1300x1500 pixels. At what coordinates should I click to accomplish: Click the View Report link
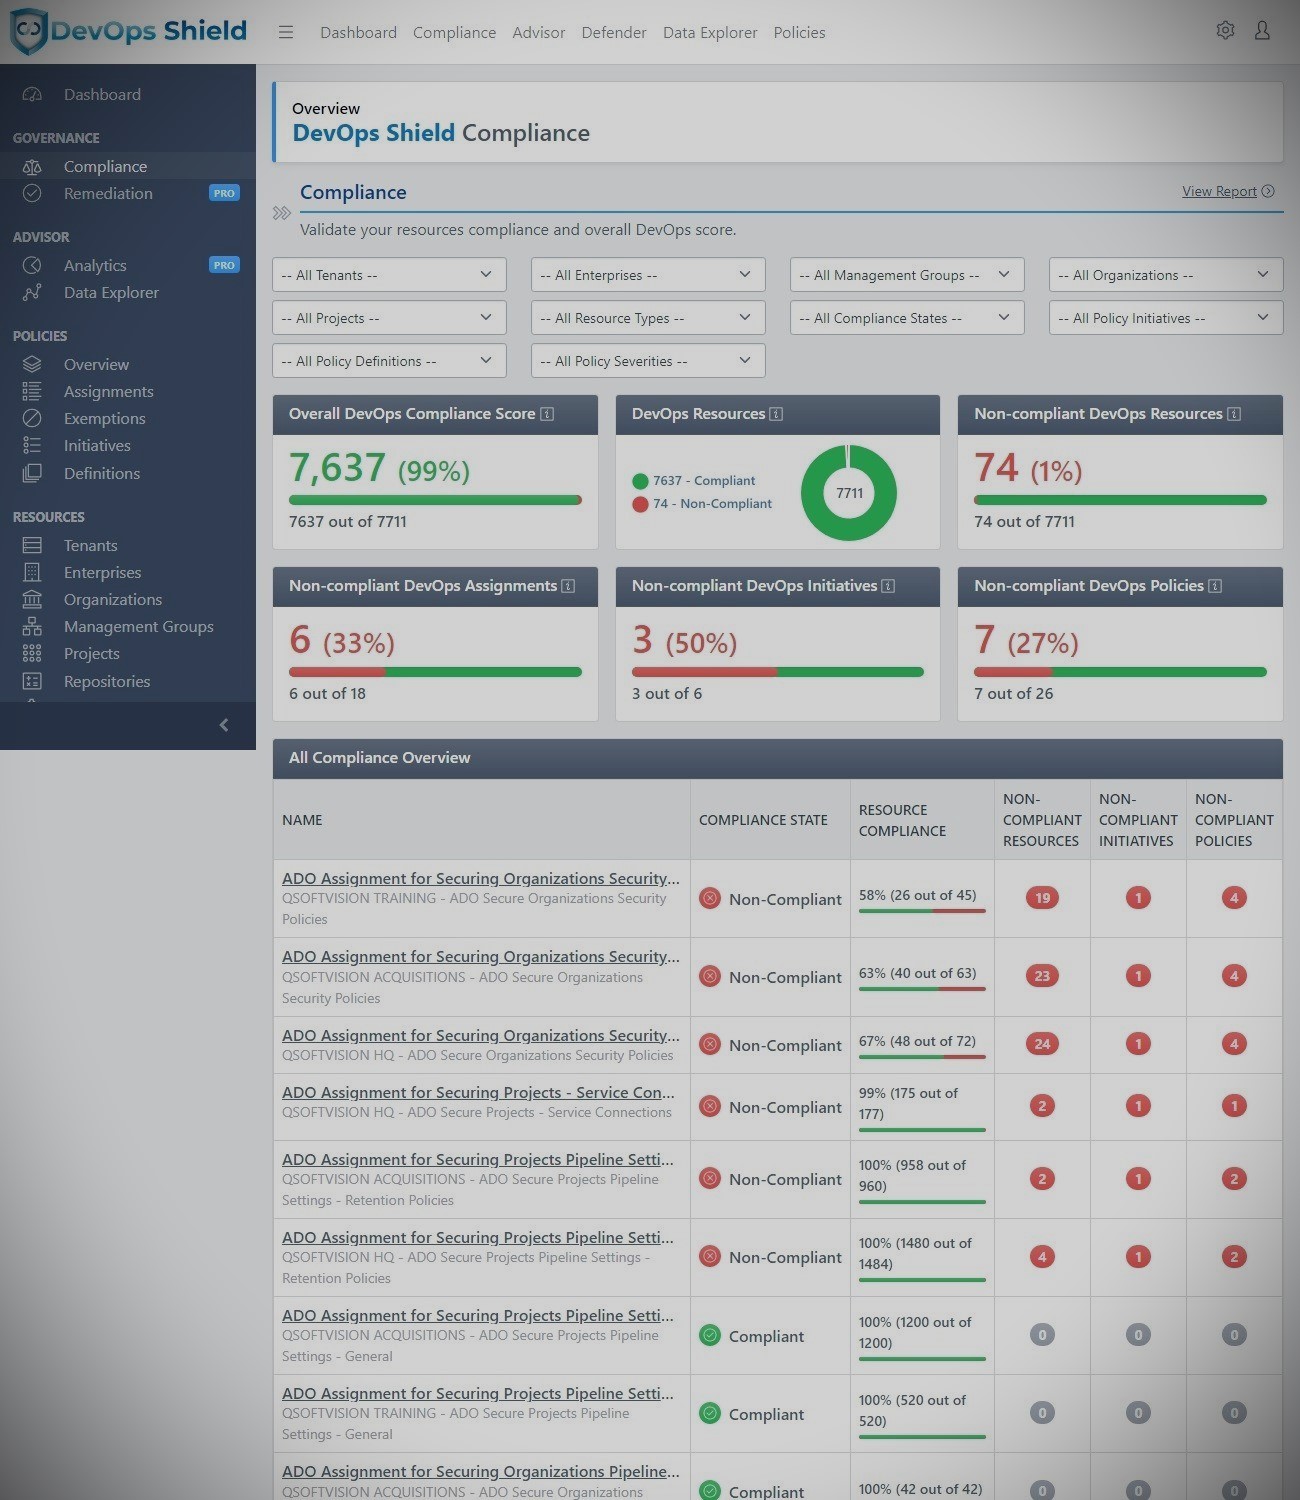(x=1219, y=191)
